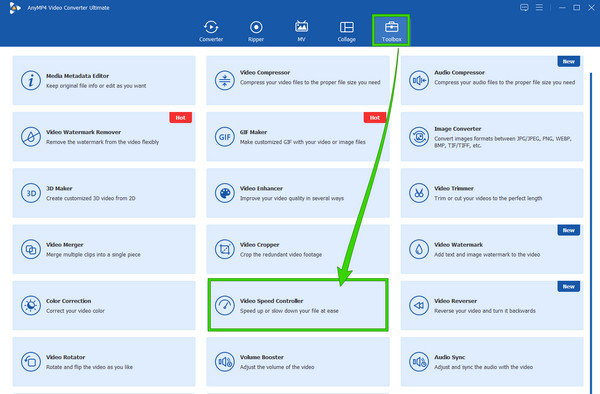Click the Video Watermark droplet icon
Screen dimensions: 600x394
pos(419,249)
